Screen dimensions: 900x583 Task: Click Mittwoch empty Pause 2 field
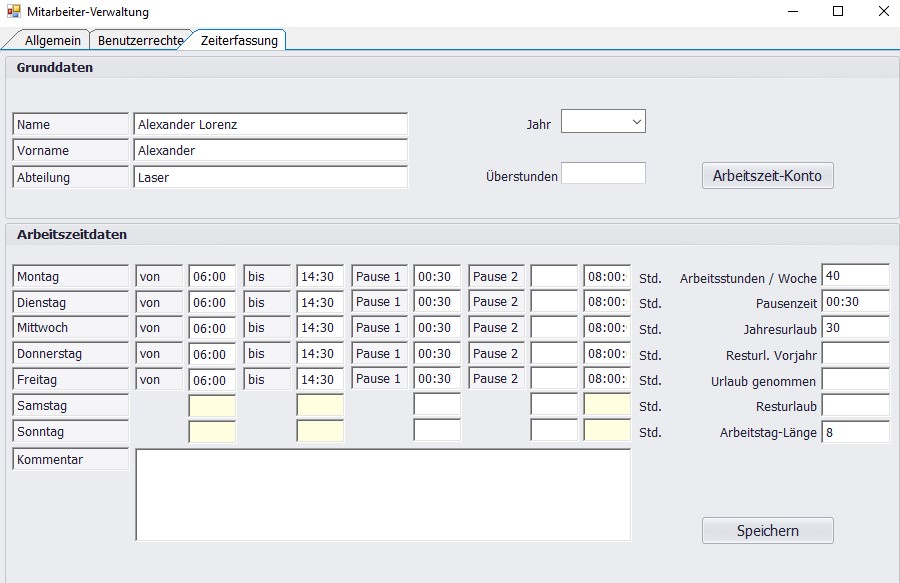(554, 328)
